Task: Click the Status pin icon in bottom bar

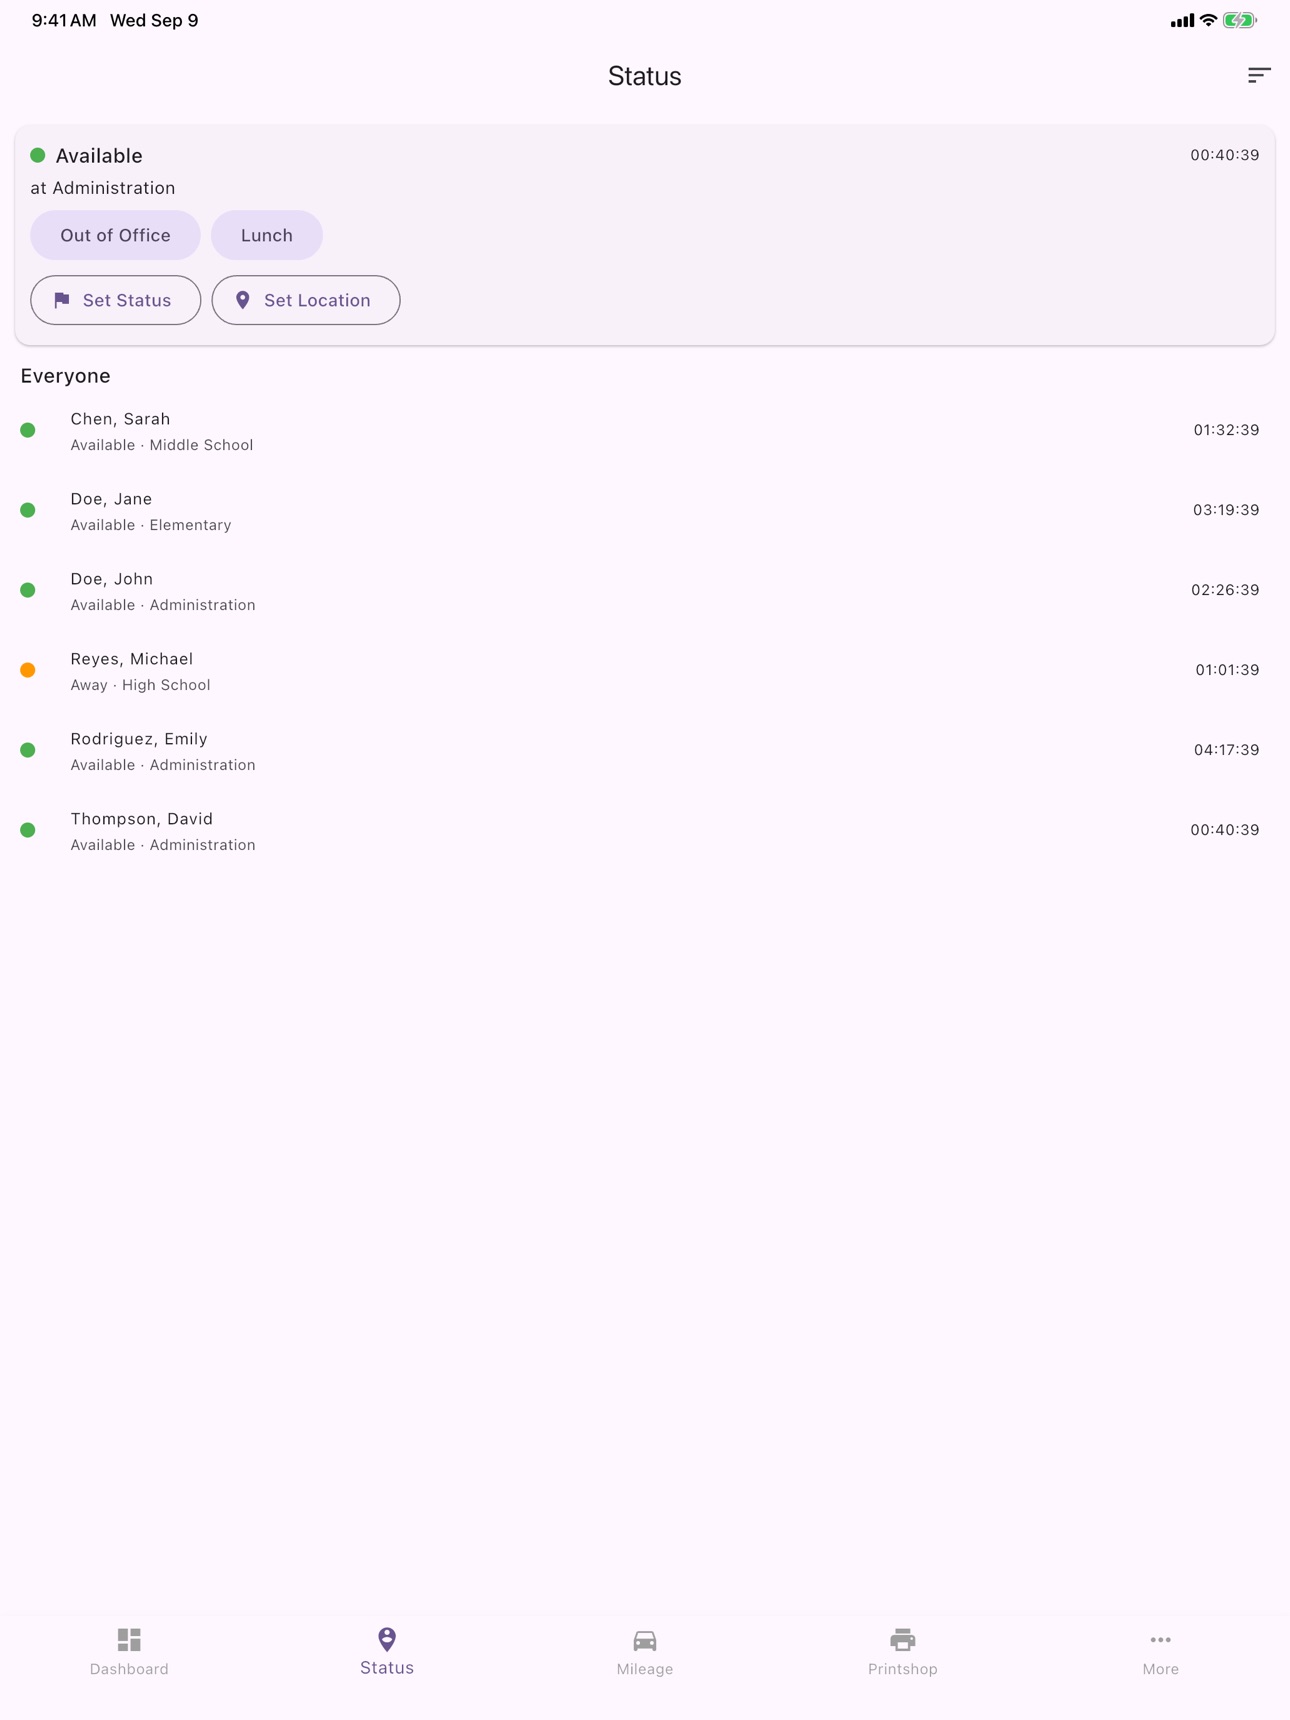Action: click(387, 1638)
